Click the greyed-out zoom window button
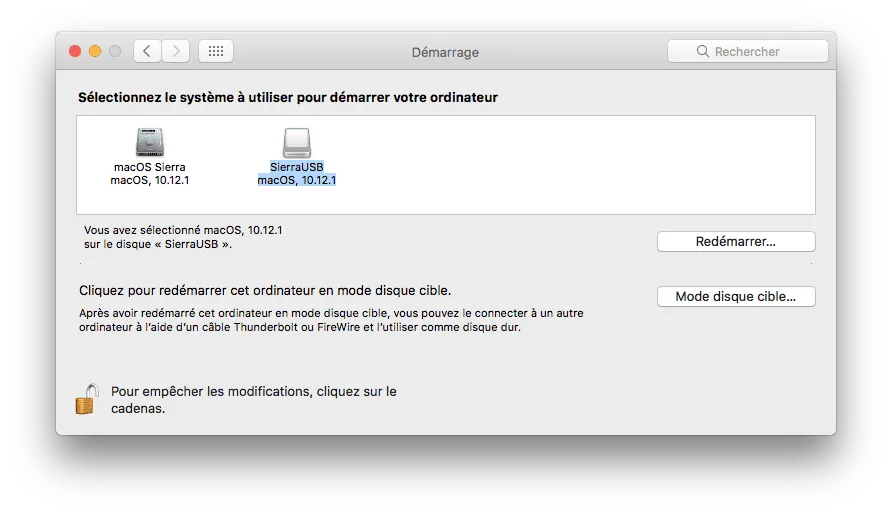 (x=115, y=51)
